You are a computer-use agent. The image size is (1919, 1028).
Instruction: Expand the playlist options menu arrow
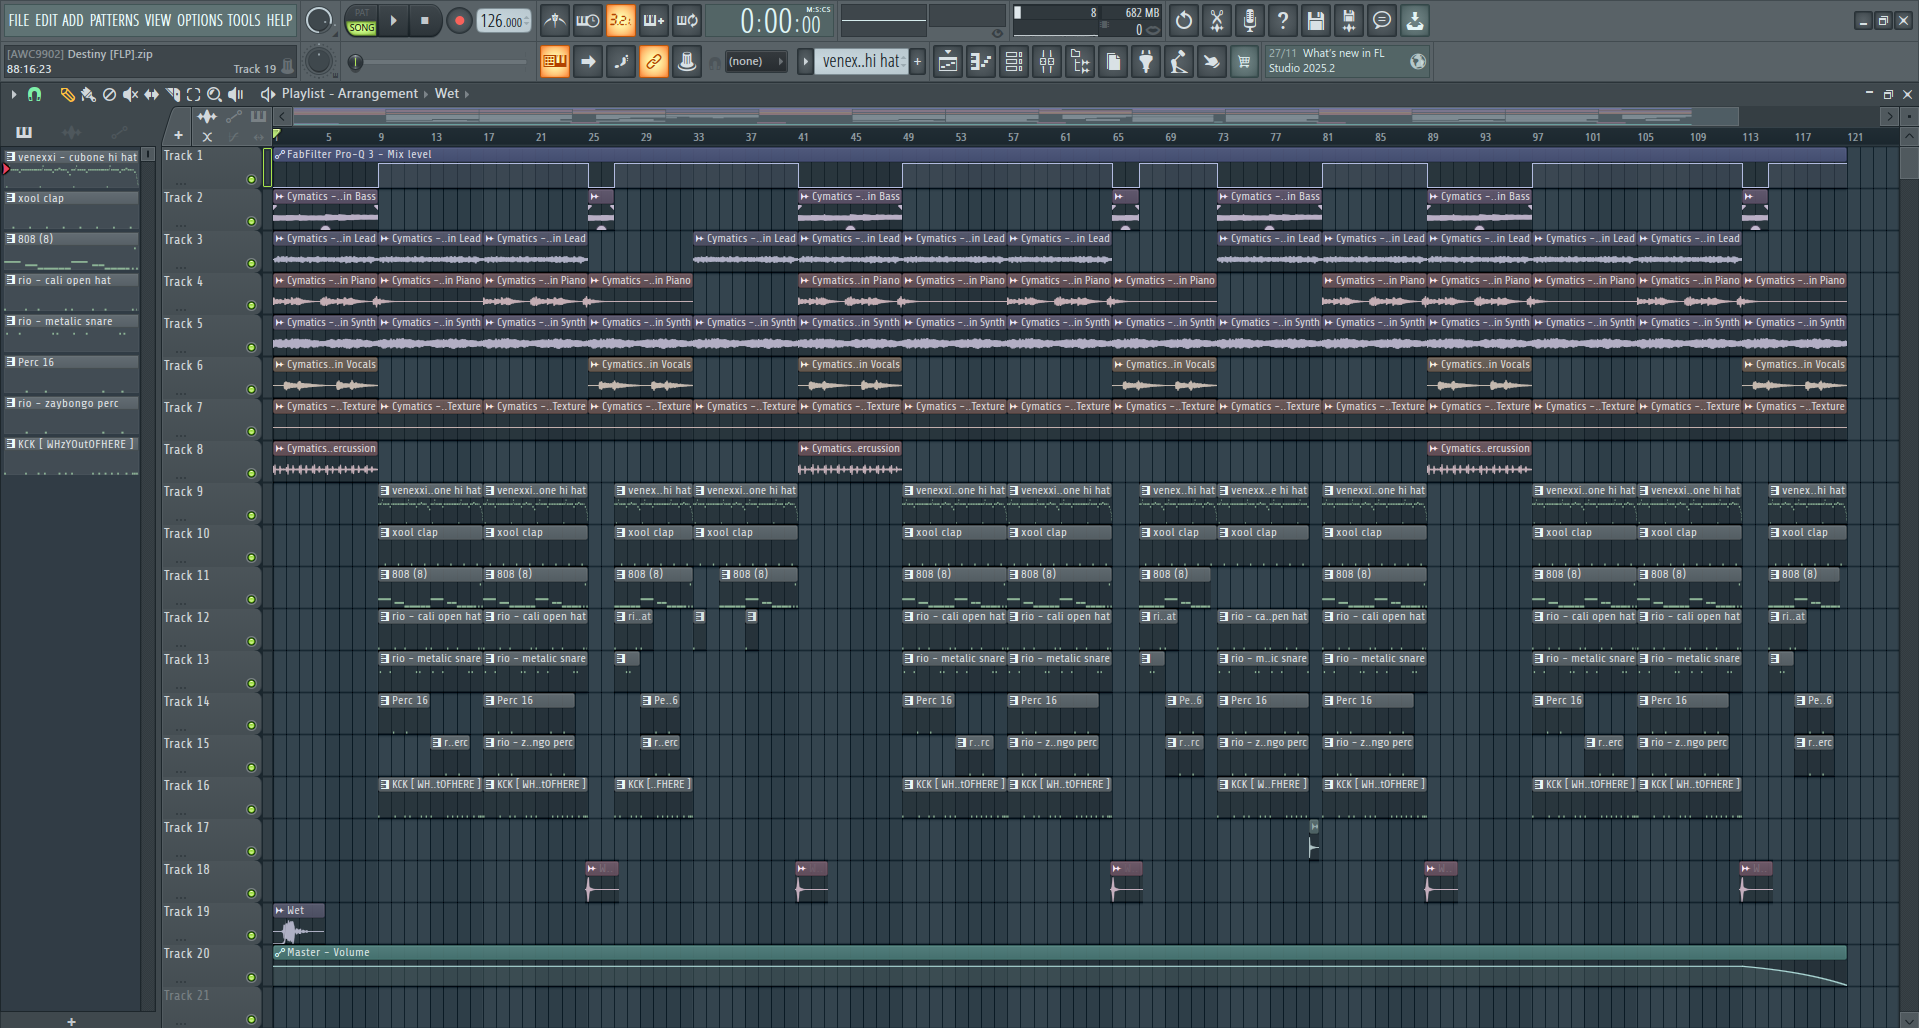[x=13, y=94]
